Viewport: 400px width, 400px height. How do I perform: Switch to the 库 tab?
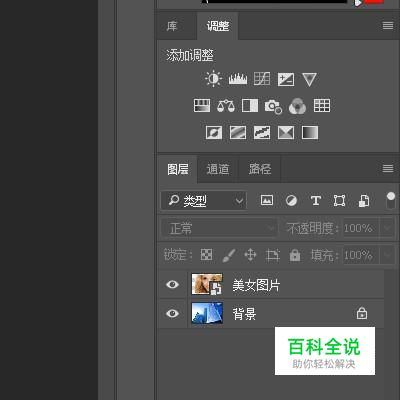[x=172, y=26]
